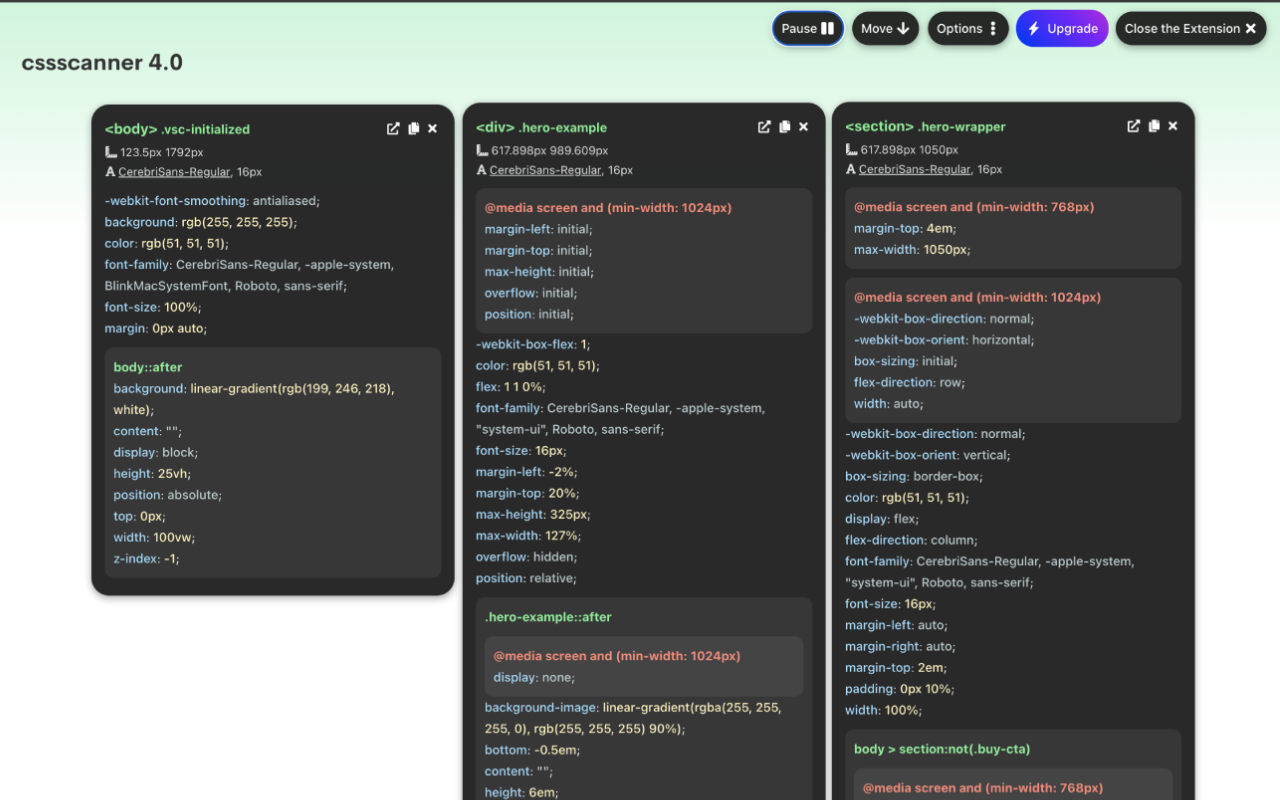Viewport: 1280px width, 800px height.
Task: Open the .hero-example card externally
Action: point(764,127)
